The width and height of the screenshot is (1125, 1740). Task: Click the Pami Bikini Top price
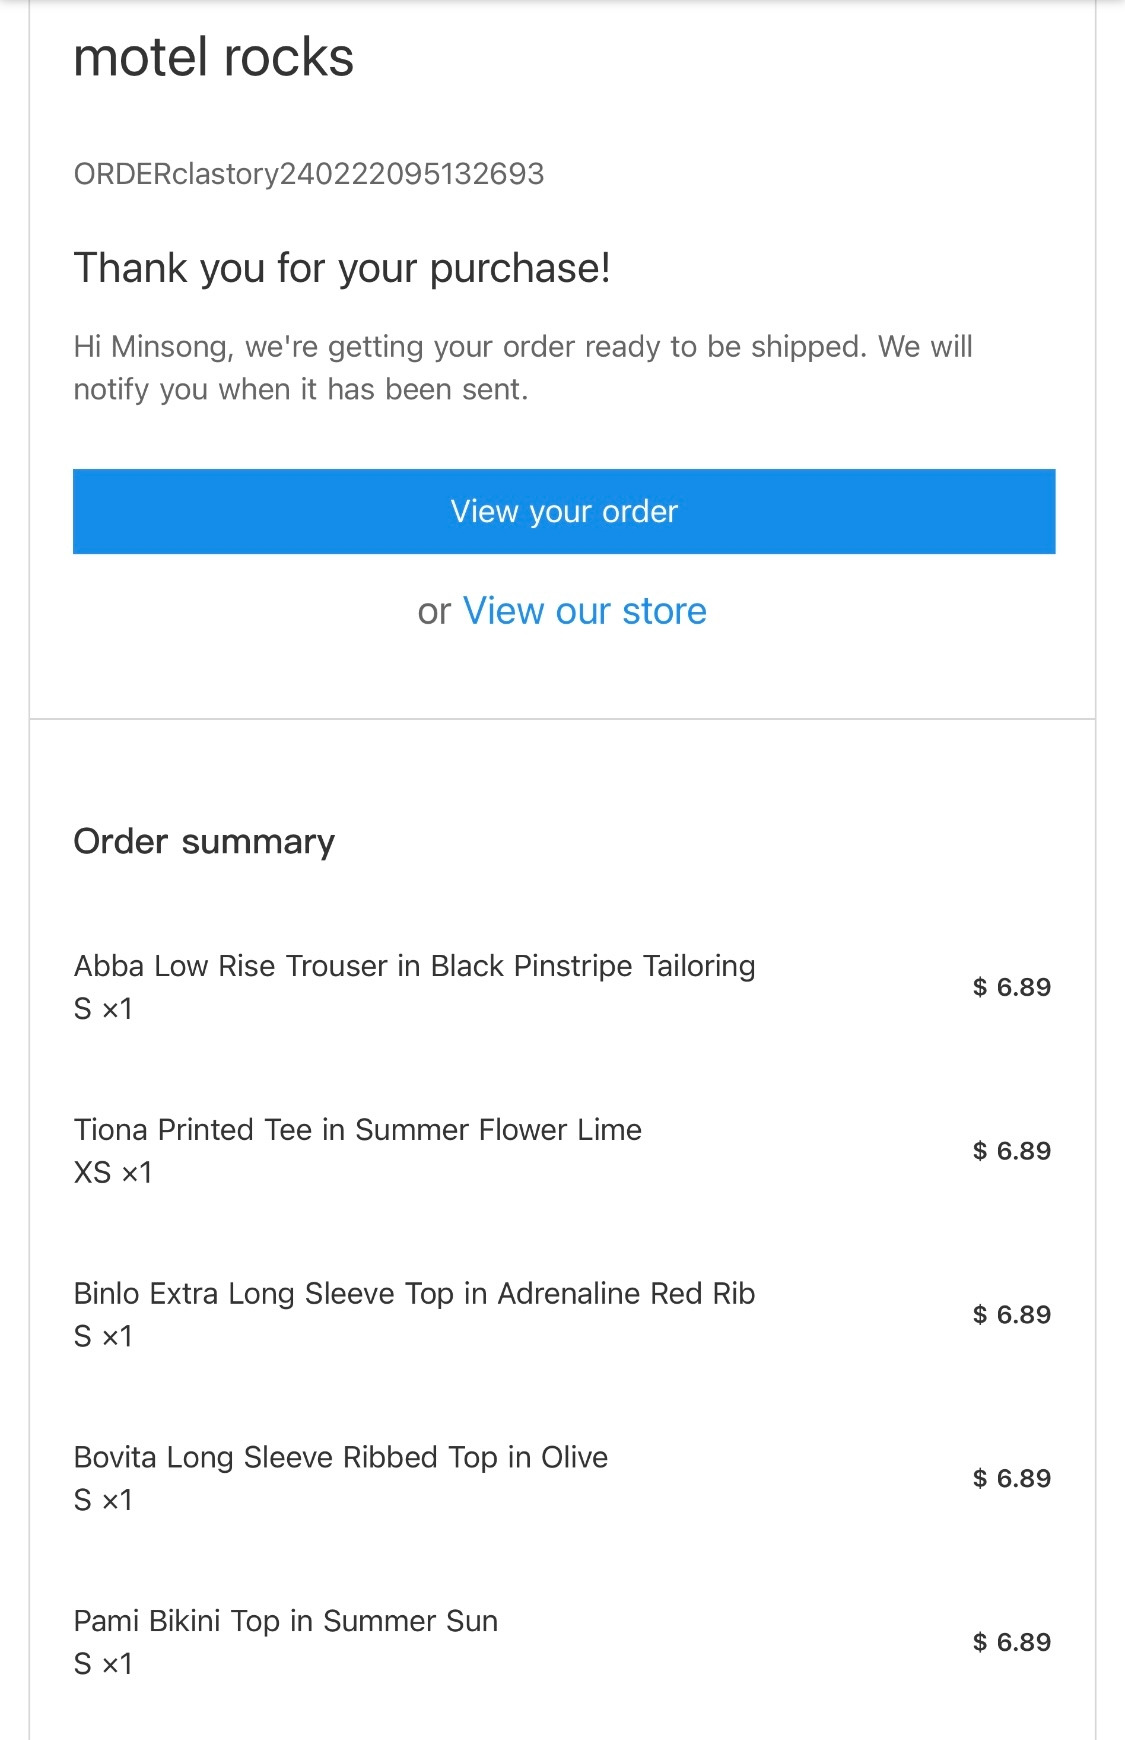click(1011, 1643)
